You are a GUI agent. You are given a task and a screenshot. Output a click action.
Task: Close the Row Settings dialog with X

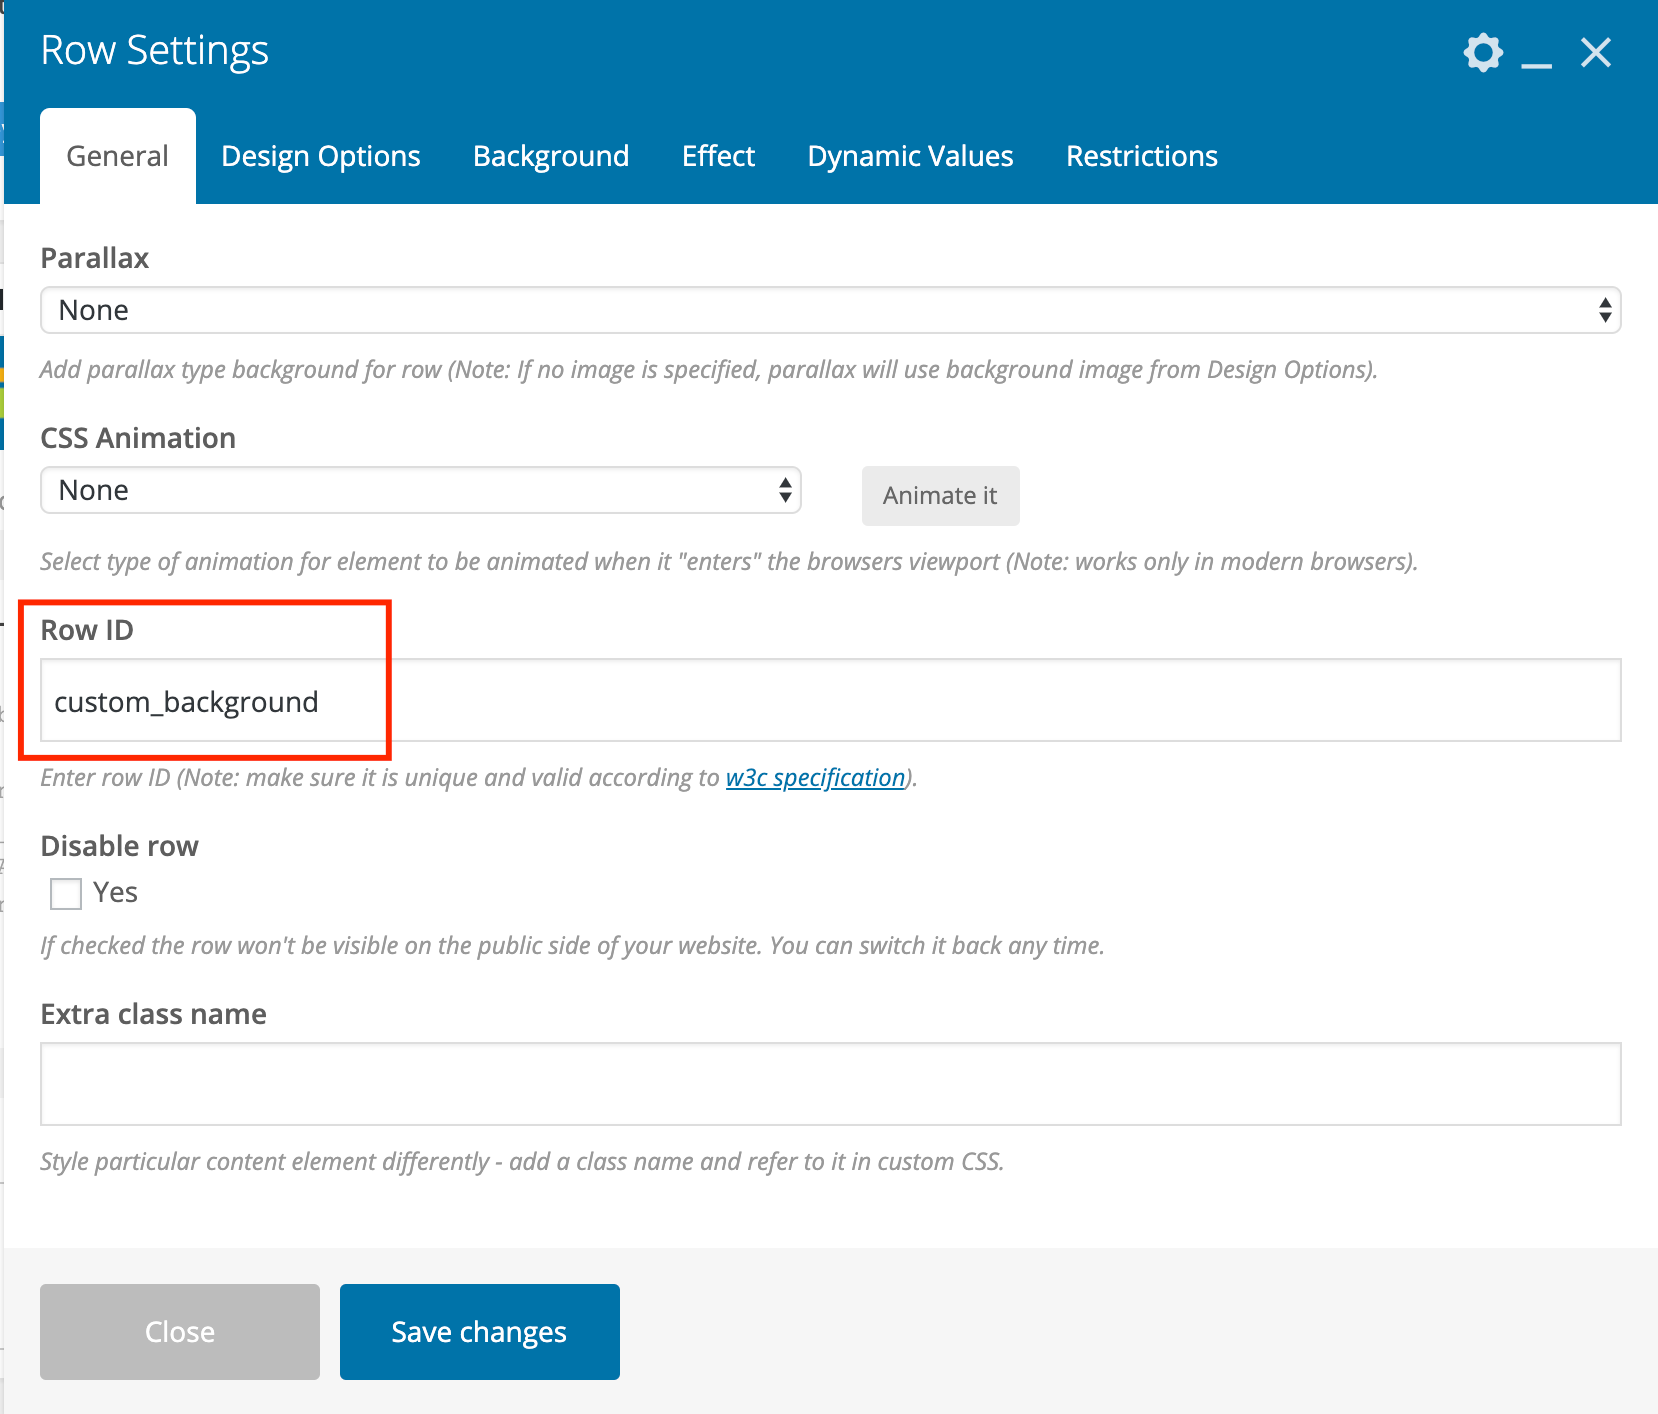click(x=1595, y=53)
